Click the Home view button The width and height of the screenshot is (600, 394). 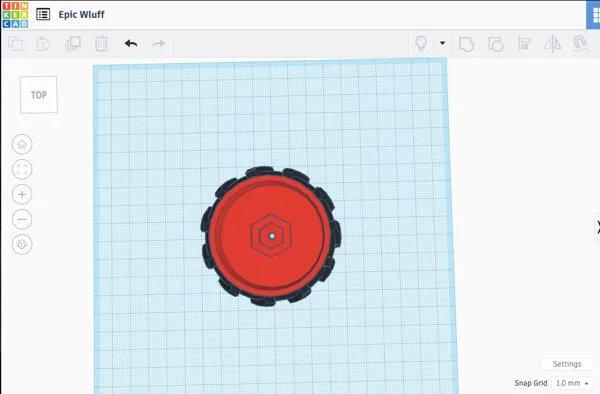[22, 144]
